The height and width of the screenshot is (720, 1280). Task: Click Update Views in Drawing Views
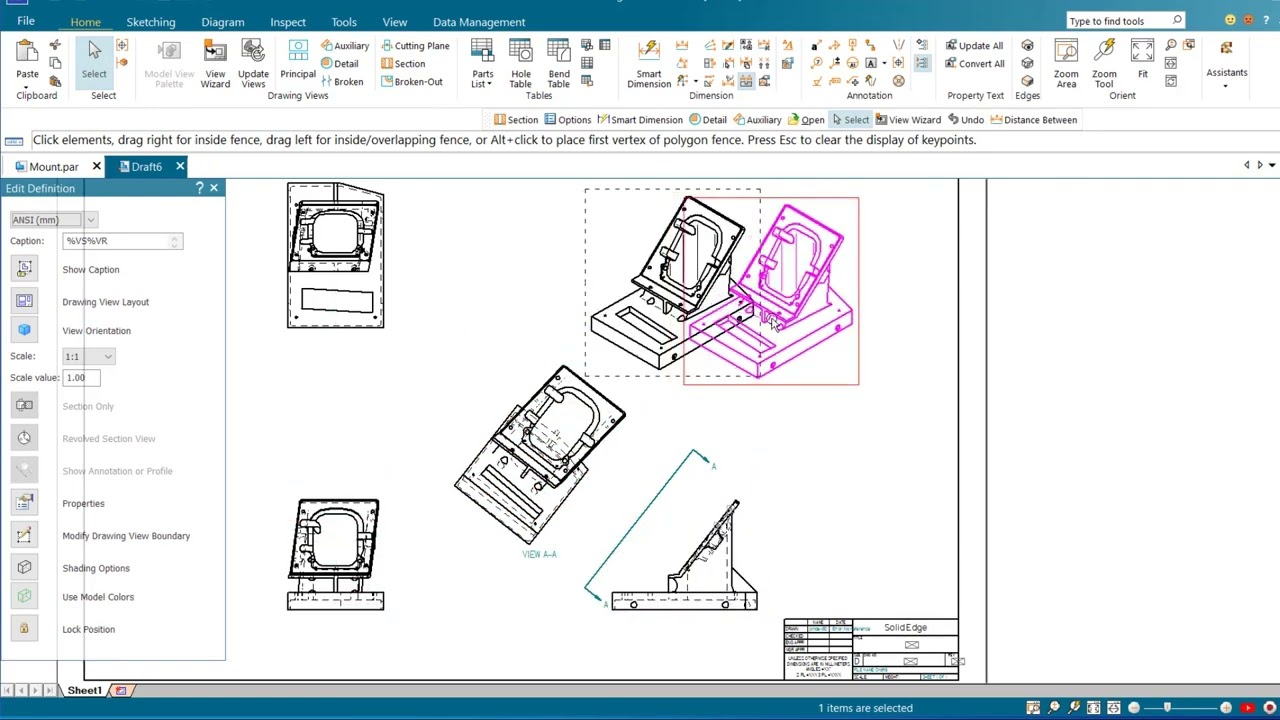[253, 64]
